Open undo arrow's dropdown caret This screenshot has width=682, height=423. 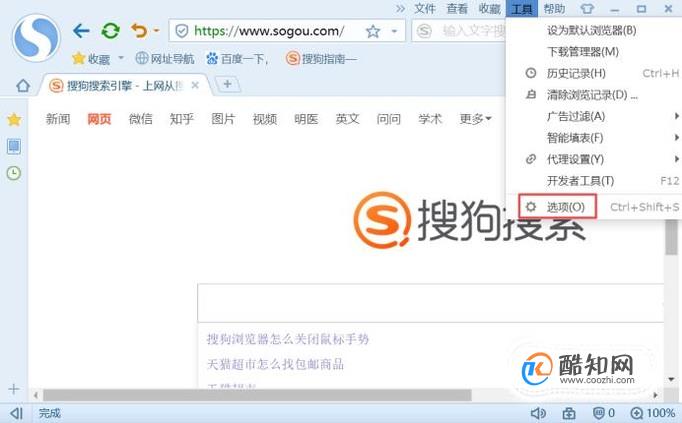[156, 30]
